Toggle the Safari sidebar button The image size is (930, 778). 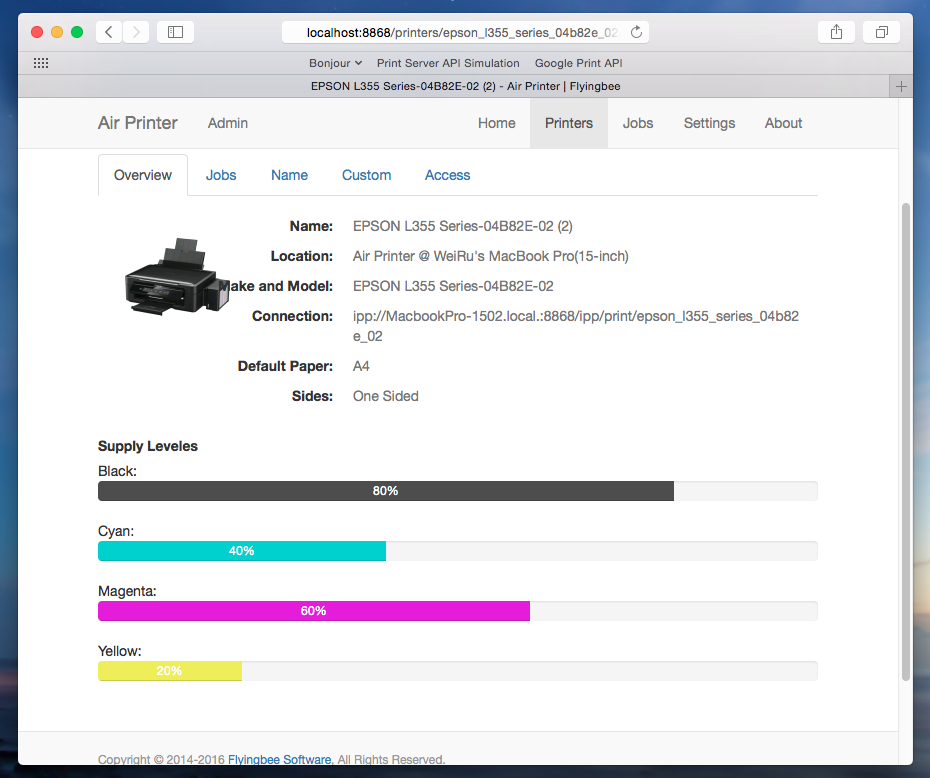tap(176, 32)
